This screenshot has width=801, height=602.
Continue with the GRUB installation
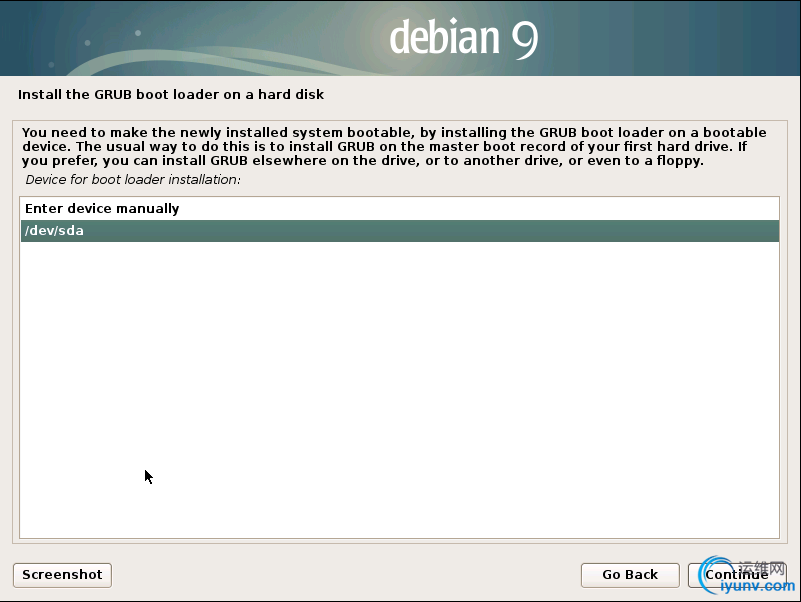[737, 575]
